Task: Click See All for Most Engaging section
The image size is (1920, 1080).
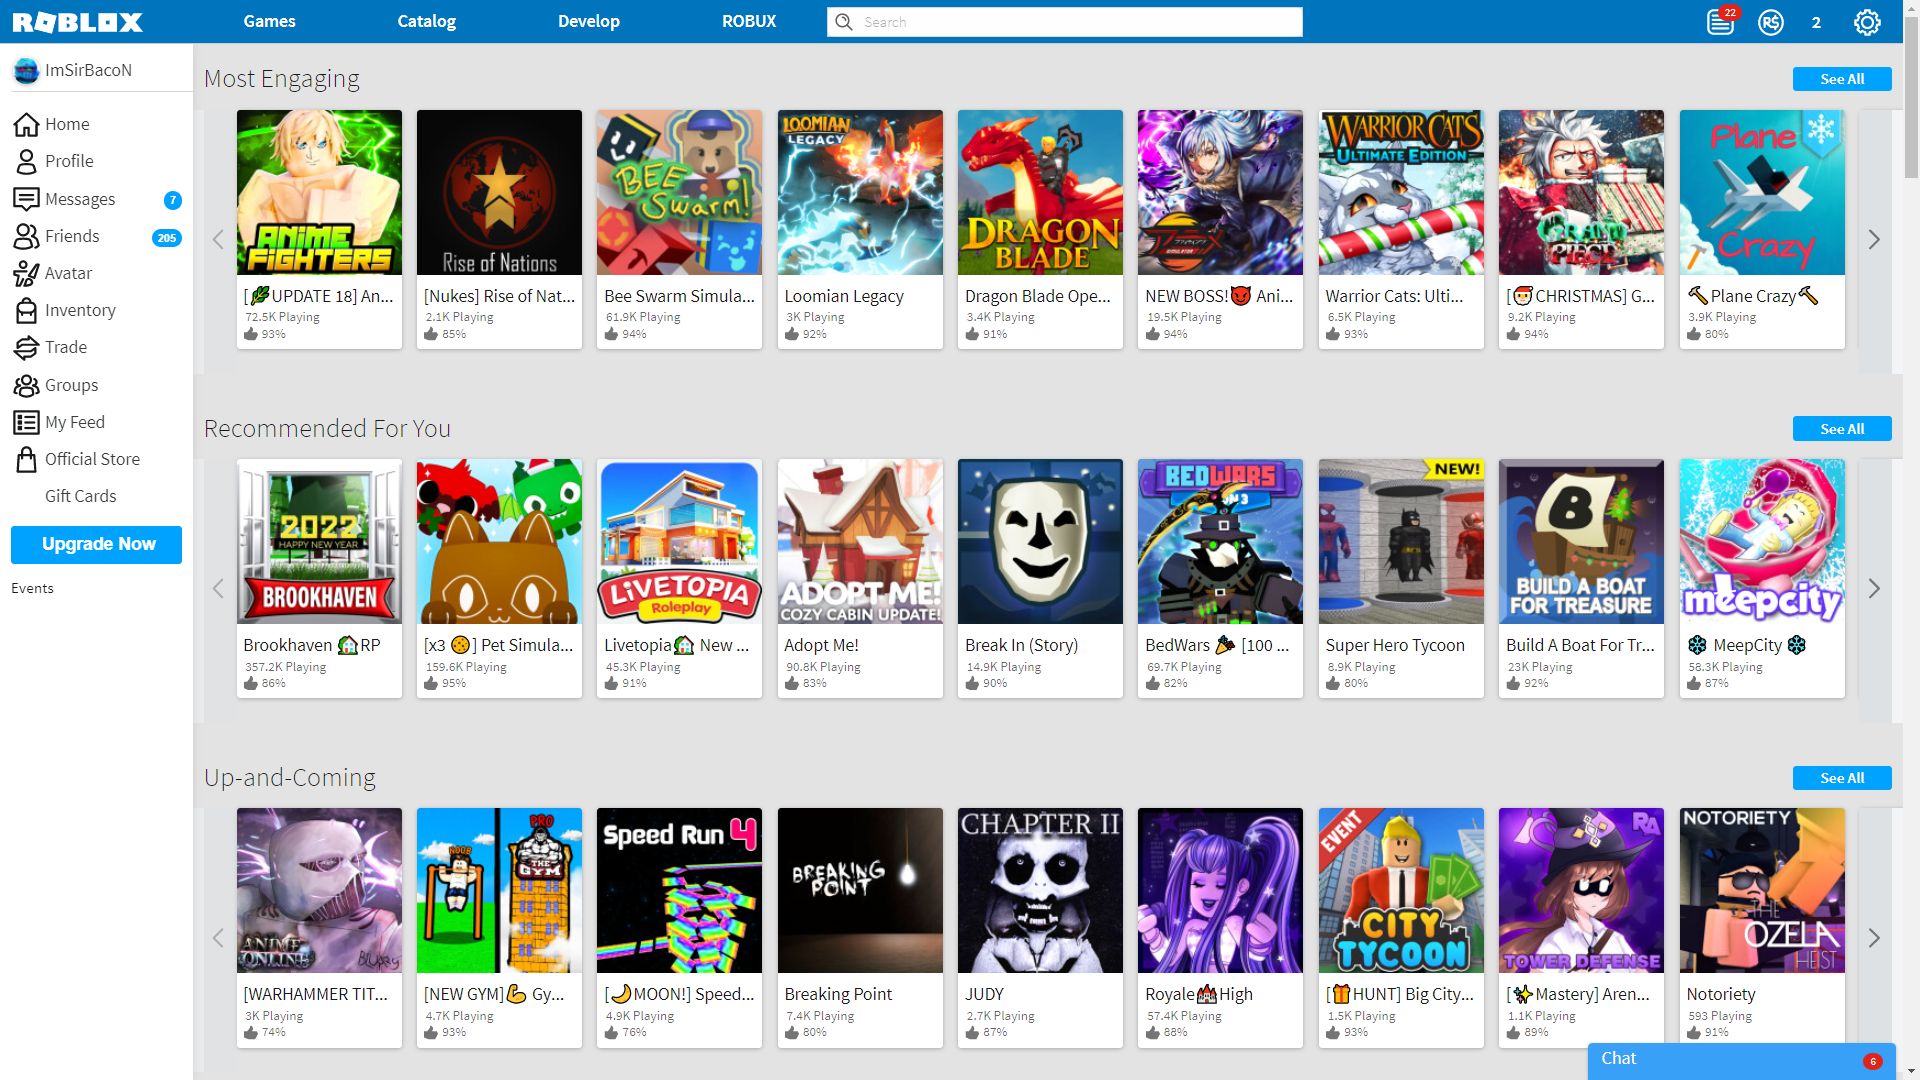Action: (1842, 79)
